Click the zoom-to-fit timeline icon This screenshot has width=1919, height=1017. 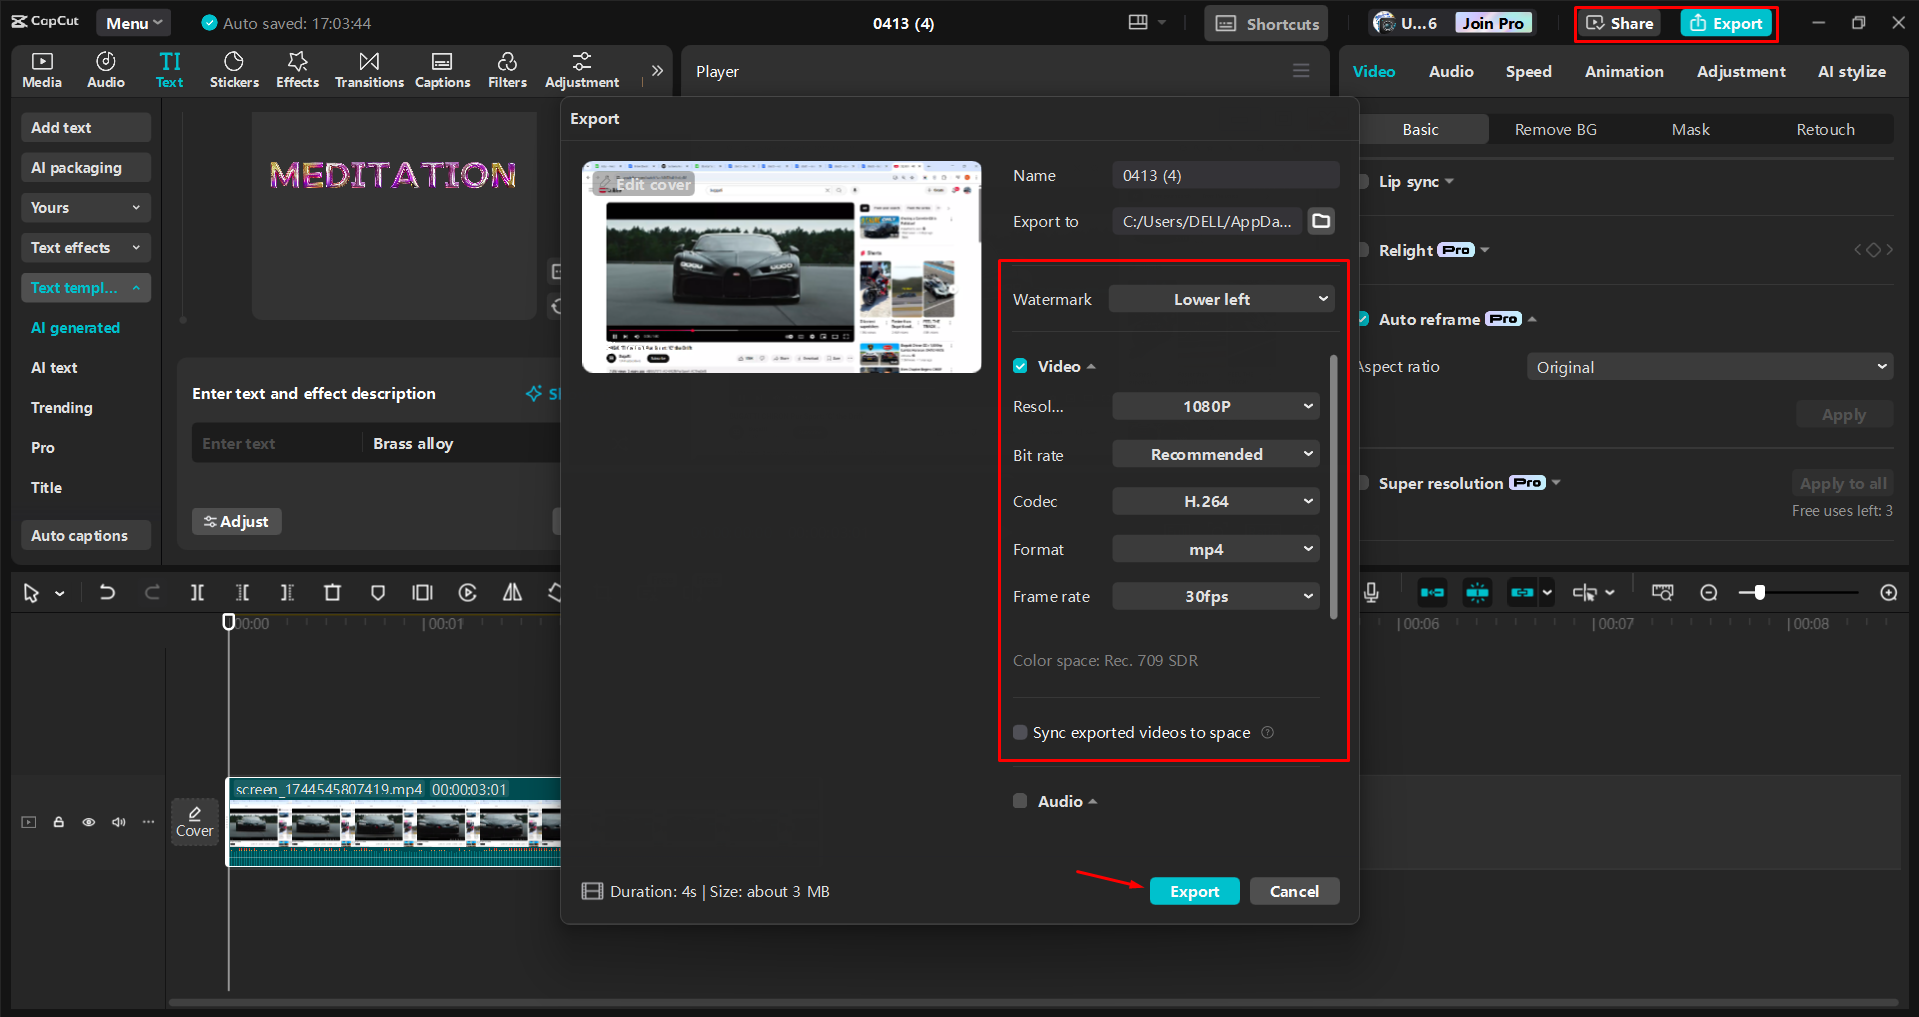tap(1662, 593)
